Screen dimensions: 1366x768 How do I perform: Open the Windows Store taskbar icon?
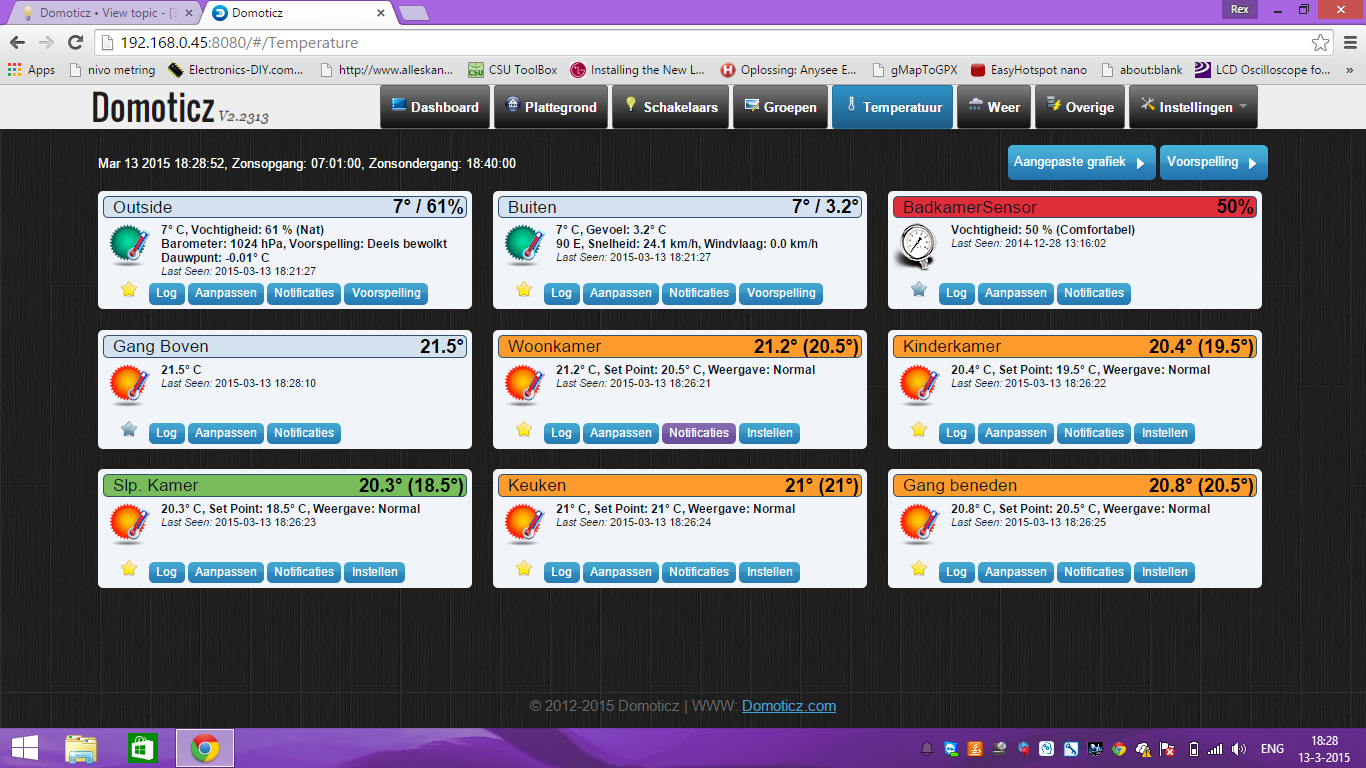coord(143,748)
